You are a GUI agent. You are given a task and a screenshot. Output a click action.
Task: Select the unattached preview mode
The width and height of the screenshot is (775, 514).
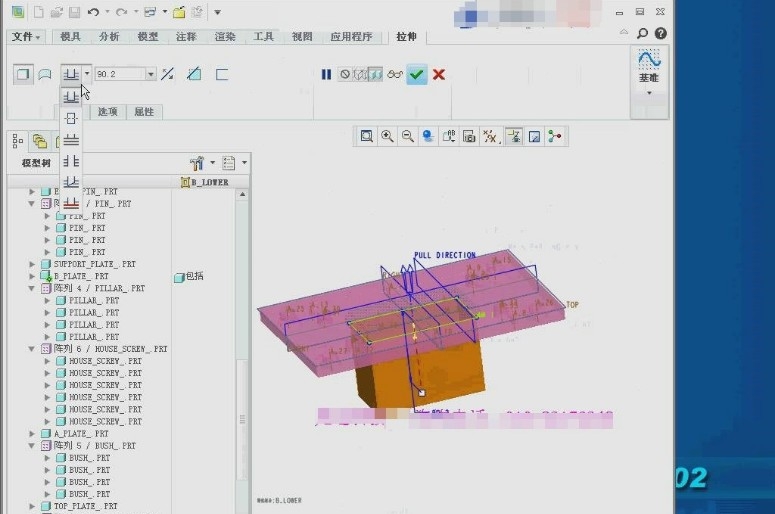click(360, 75)
